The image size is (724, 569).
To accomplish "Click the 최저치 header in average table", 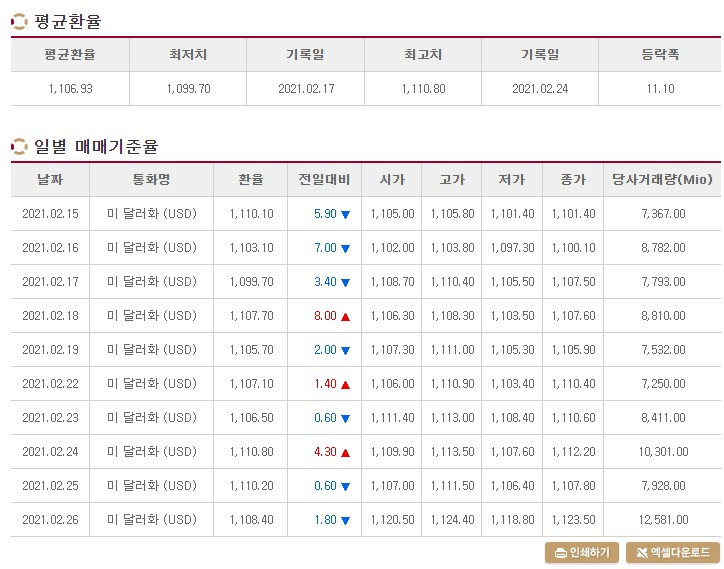I will 188,55.
